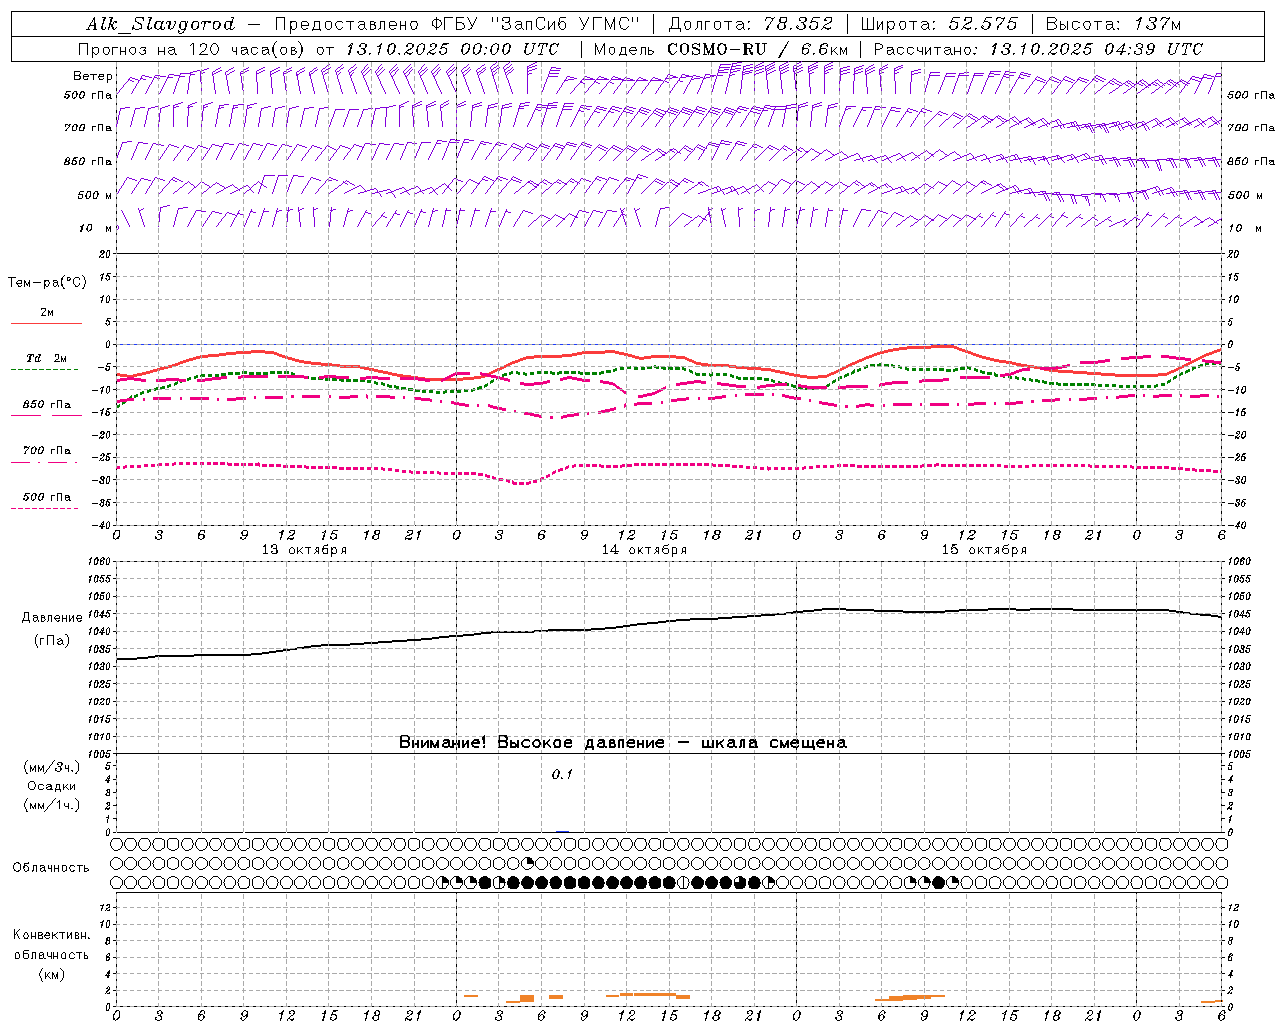
Task: Click the Внимание! Высокое давление warning text
Action: point(622,742)
